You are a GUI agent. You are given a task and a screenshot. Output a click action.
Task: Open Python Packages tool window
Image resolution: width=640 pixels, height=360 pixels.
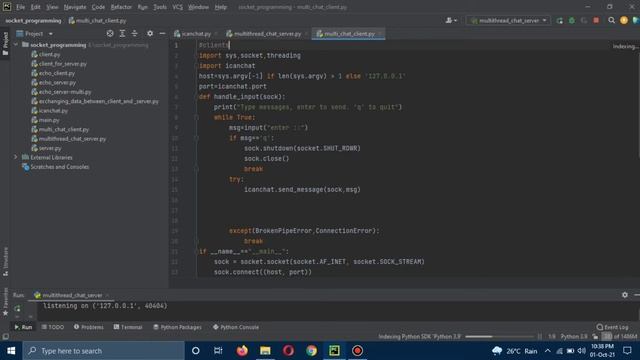coord(177,327)
